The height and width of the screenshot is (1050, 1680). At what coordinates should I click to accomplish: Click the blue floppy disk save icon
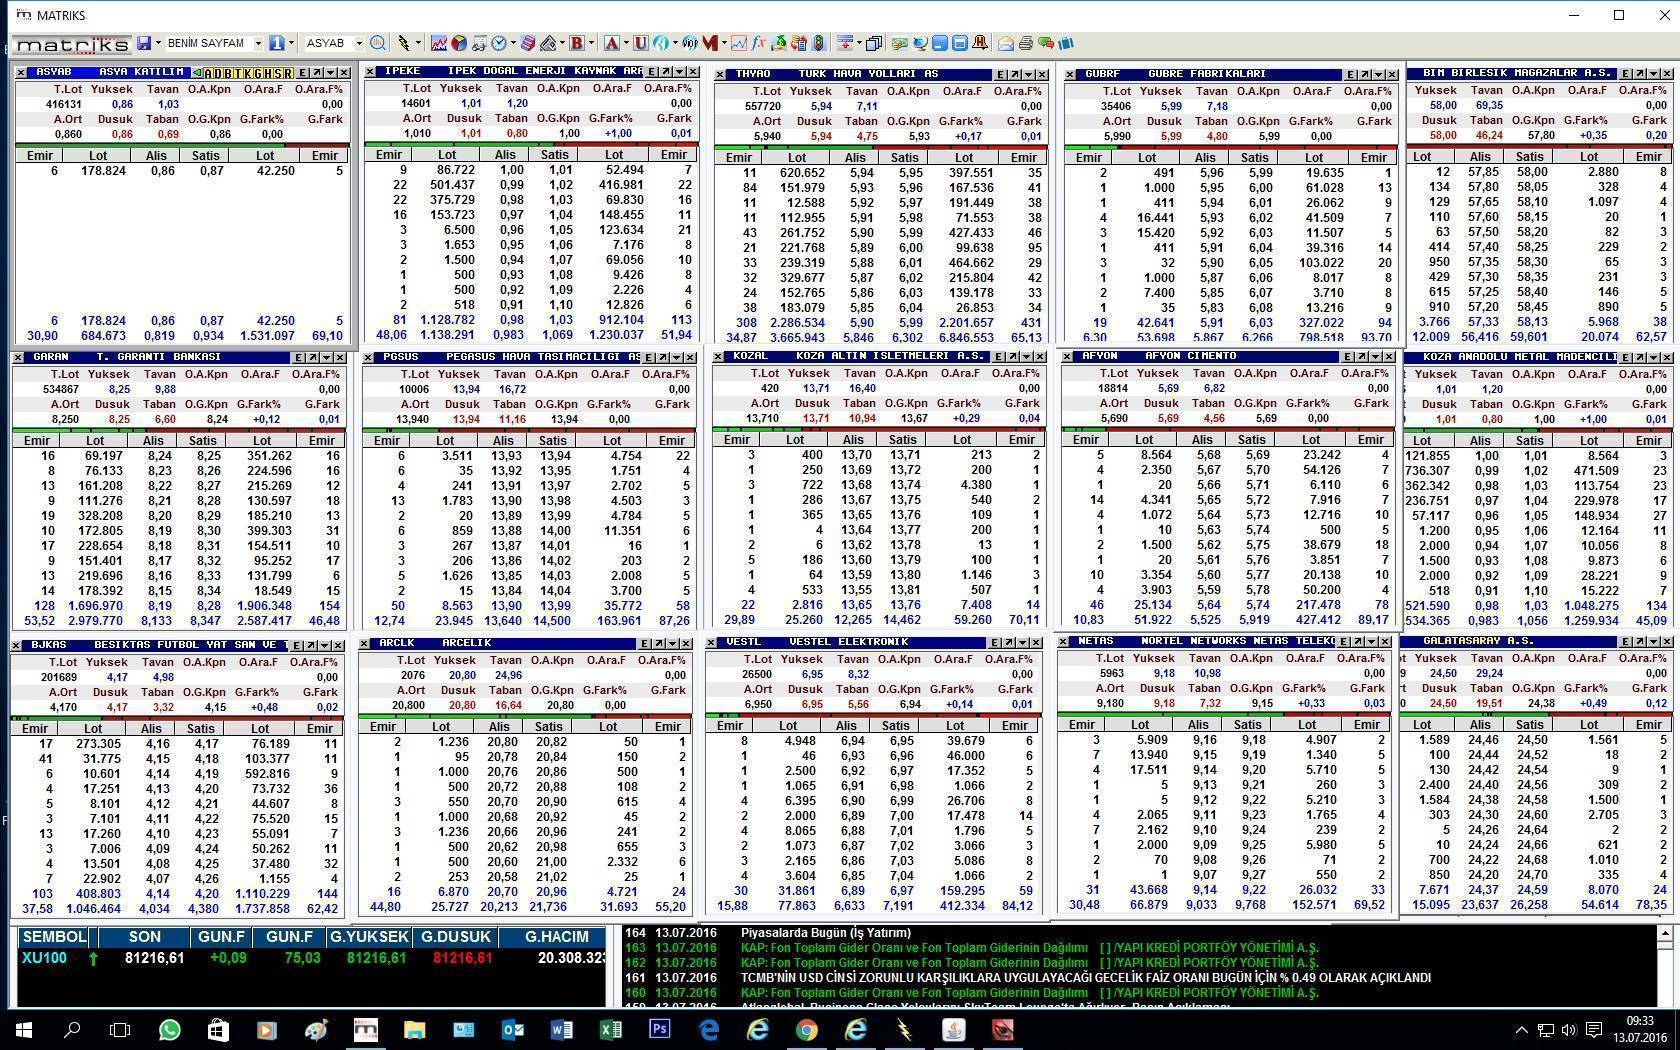click(145, 43)
